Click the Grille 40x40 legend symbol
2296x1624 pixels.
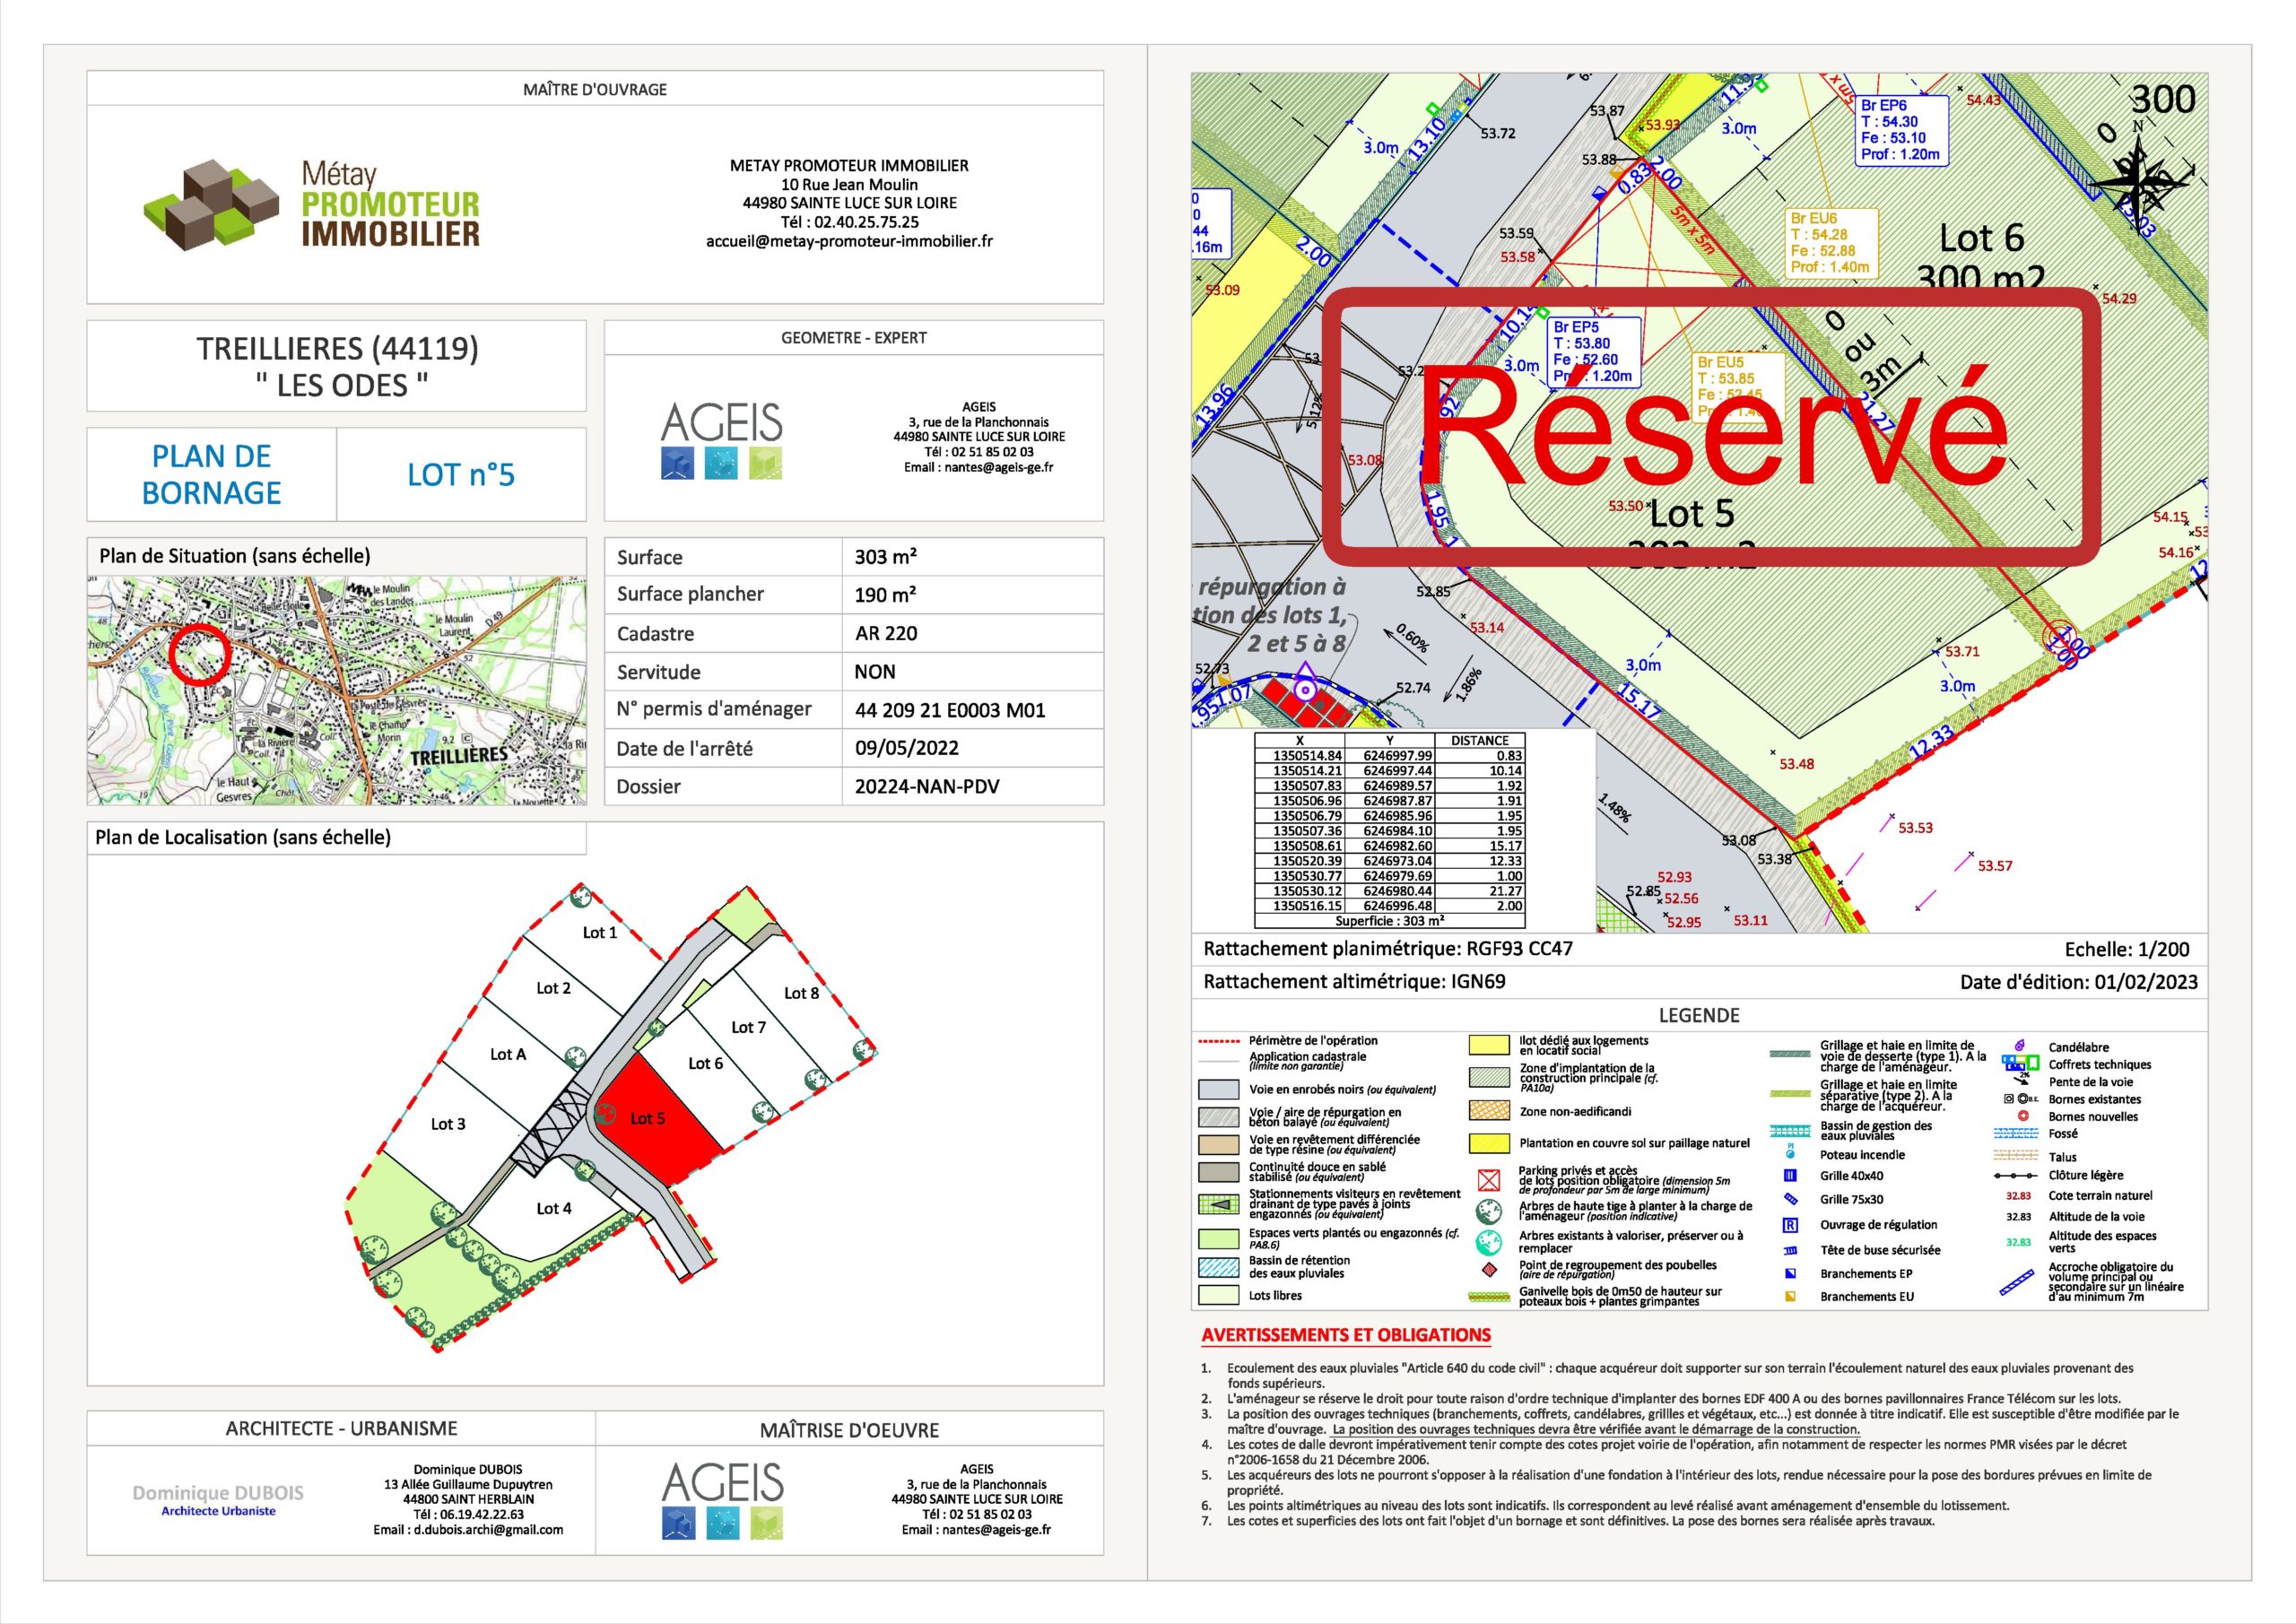click(1790, 1176)
